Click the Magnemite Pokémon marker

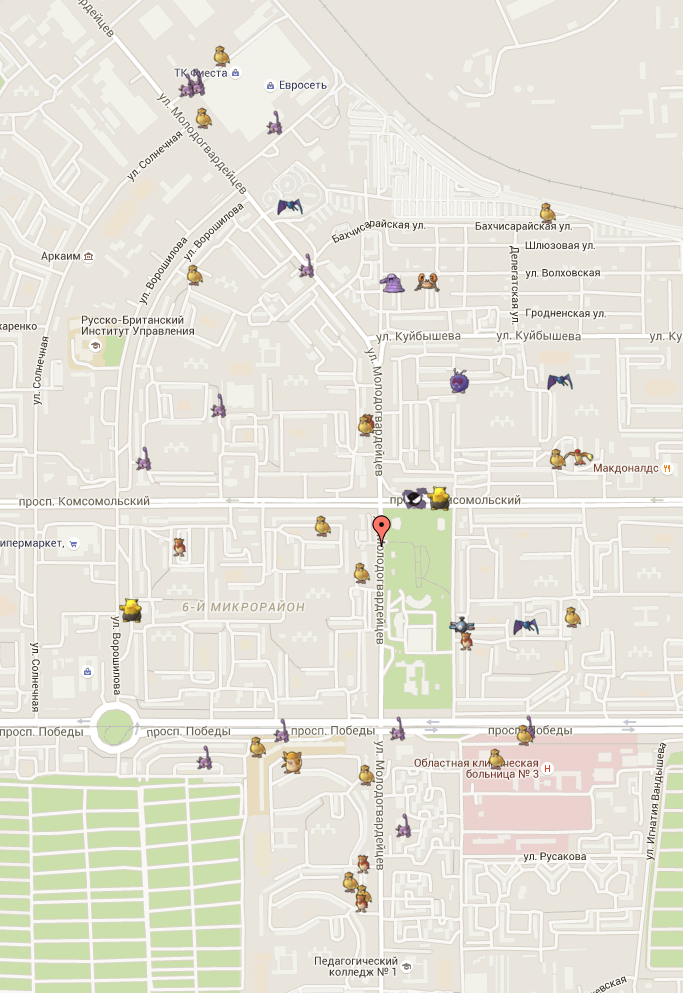coord(462,625)
